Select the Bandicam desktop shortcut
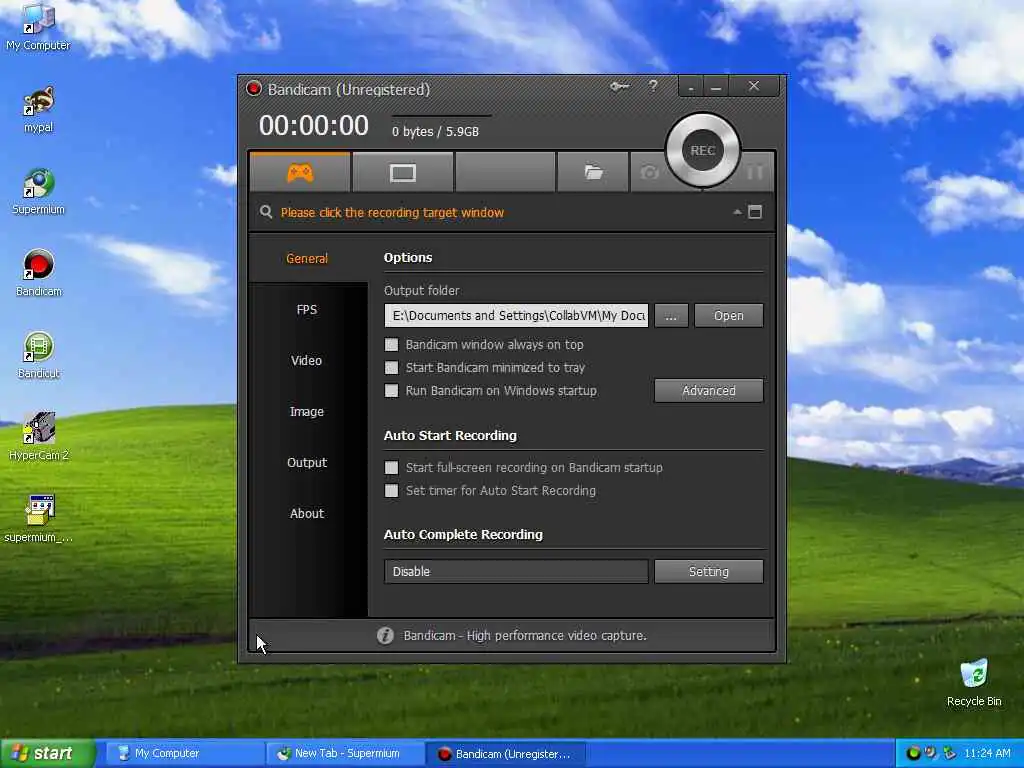1024x768 pixels. pos(39,273)
